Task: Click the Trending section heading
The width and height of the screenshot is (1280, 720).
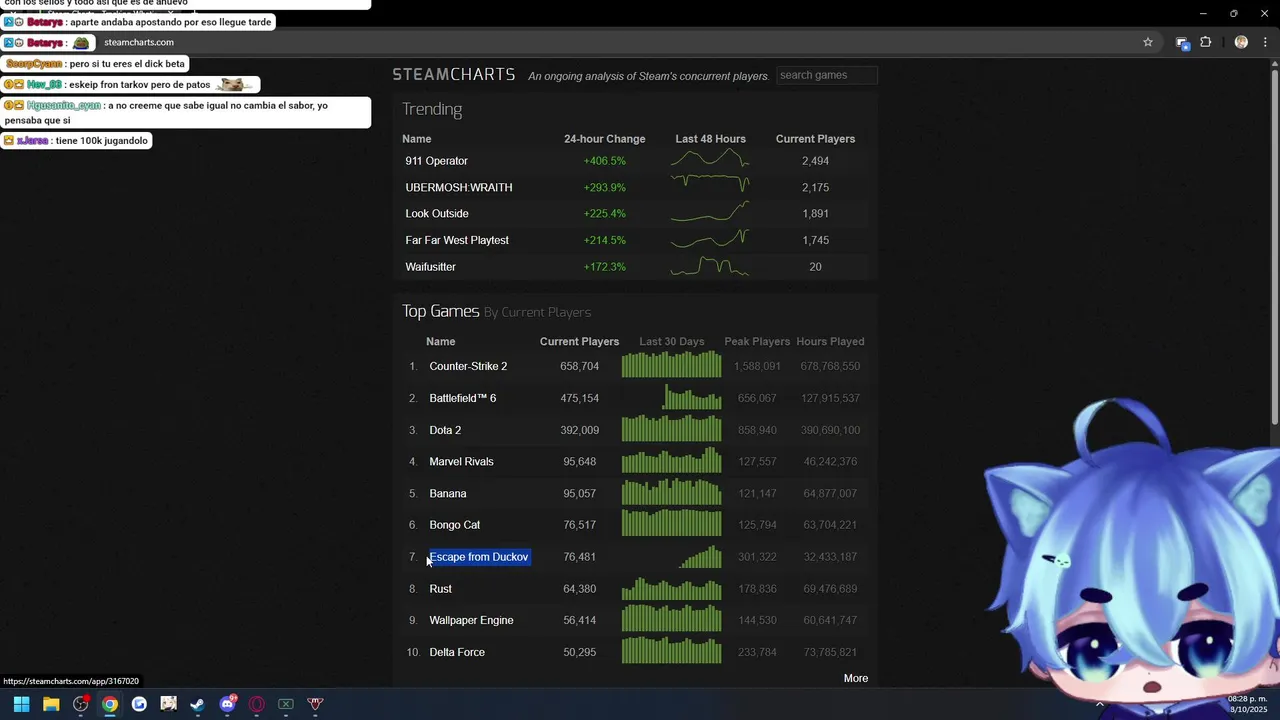Action: [x=432, y=109]
